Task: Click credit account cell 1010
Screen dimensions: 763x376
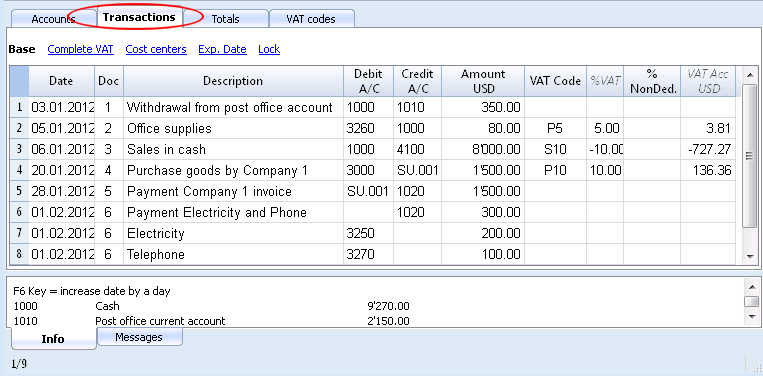Action: [418, 107]
